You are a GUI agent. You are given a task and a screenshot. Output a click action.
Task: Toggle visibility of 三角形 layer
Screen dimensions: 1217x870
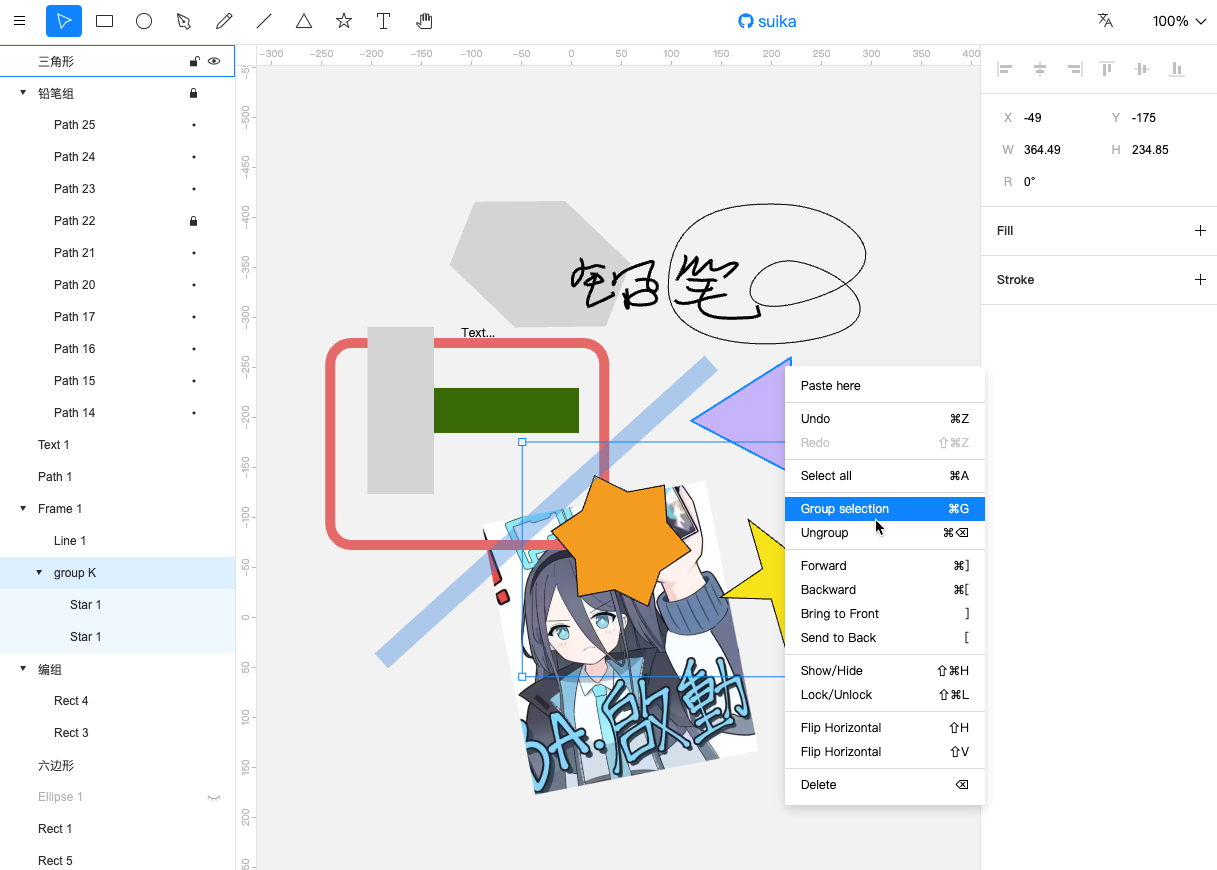(x=214, y=61)
